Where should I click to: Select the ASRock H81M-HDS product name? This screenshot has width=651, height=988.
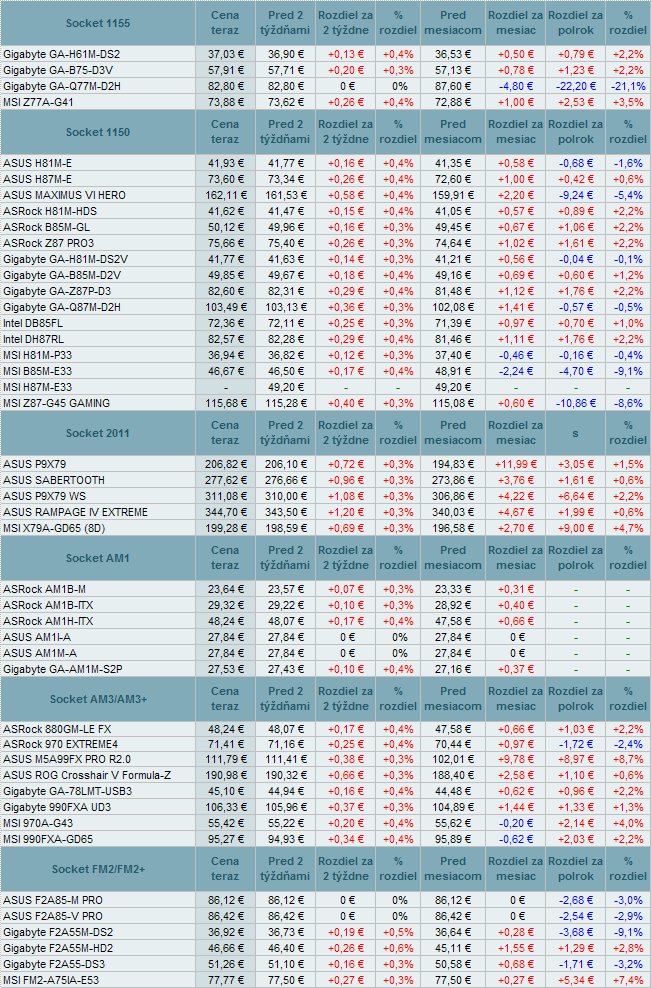(50, 211)
